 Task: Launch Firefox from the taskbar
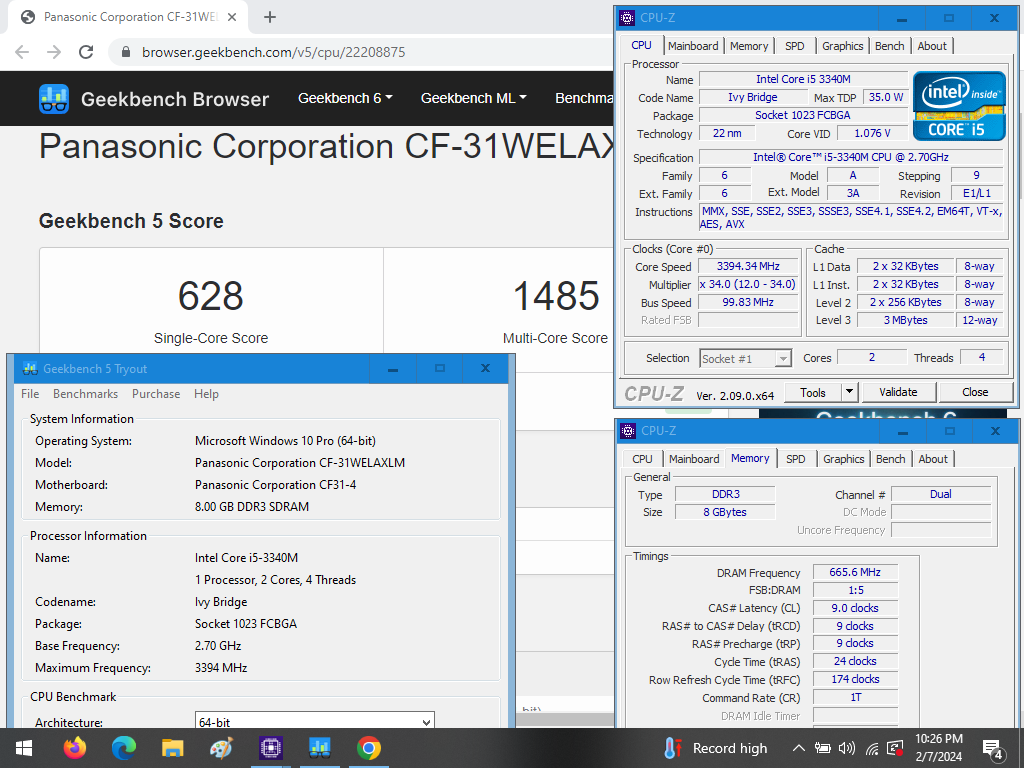tap(74, 748)
